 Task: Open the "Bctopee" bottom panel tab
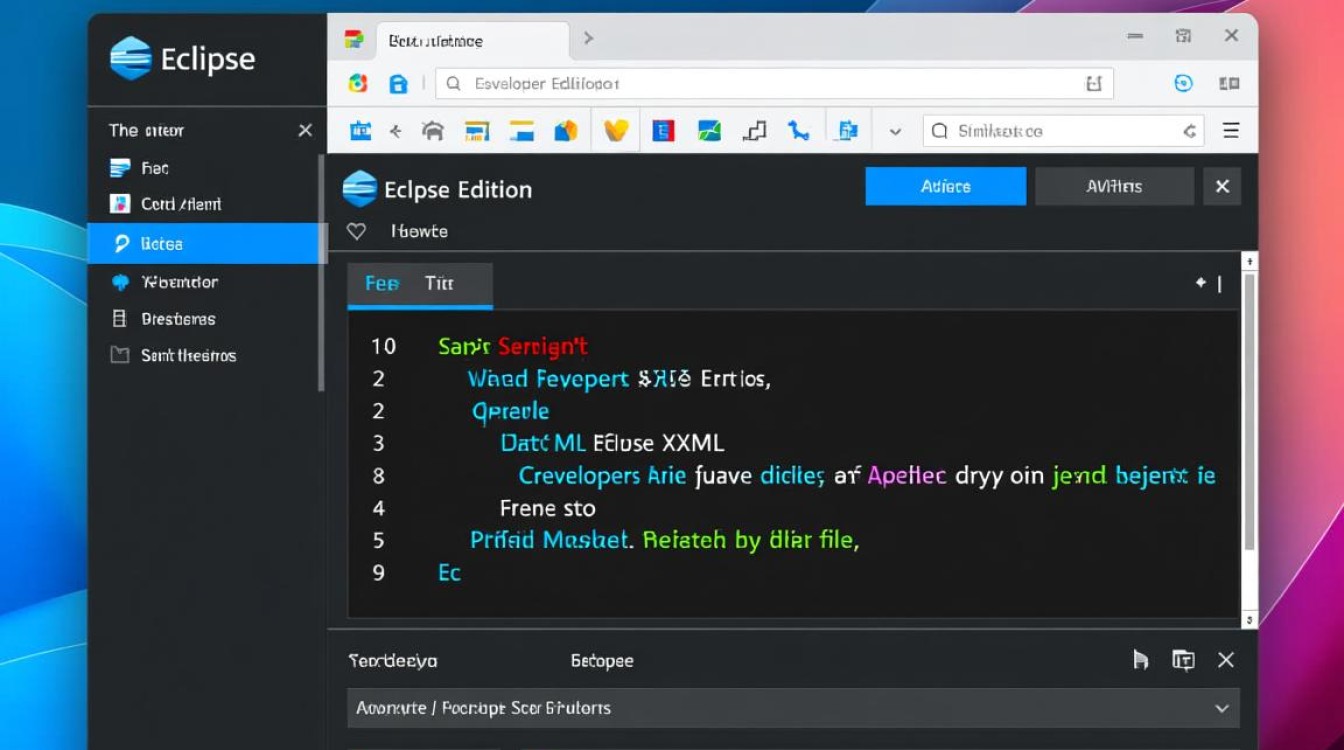pyautogui.click(x=602, y=661)
